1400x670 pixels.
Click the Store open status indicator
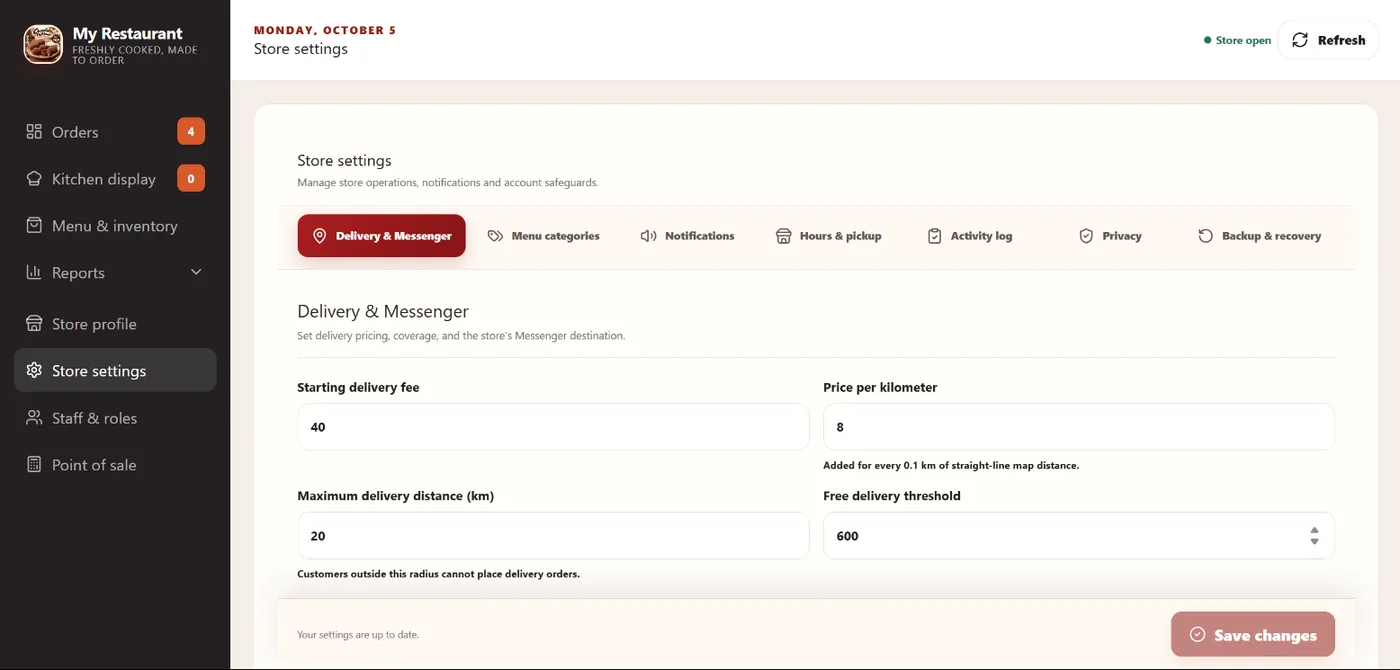click(1238, 40)
